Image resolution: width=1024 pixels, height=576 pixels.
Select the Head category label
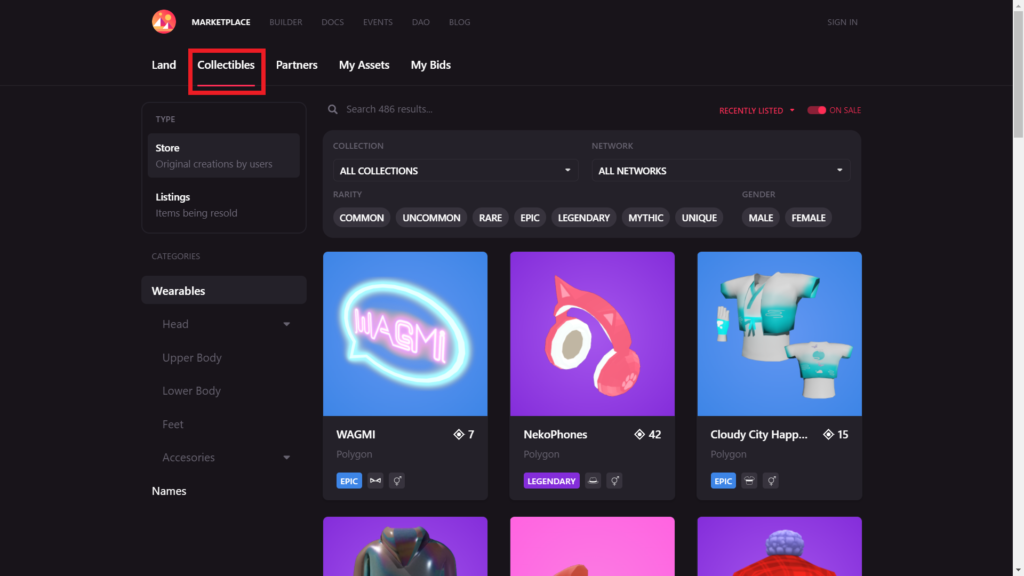(x=175, y=324)
